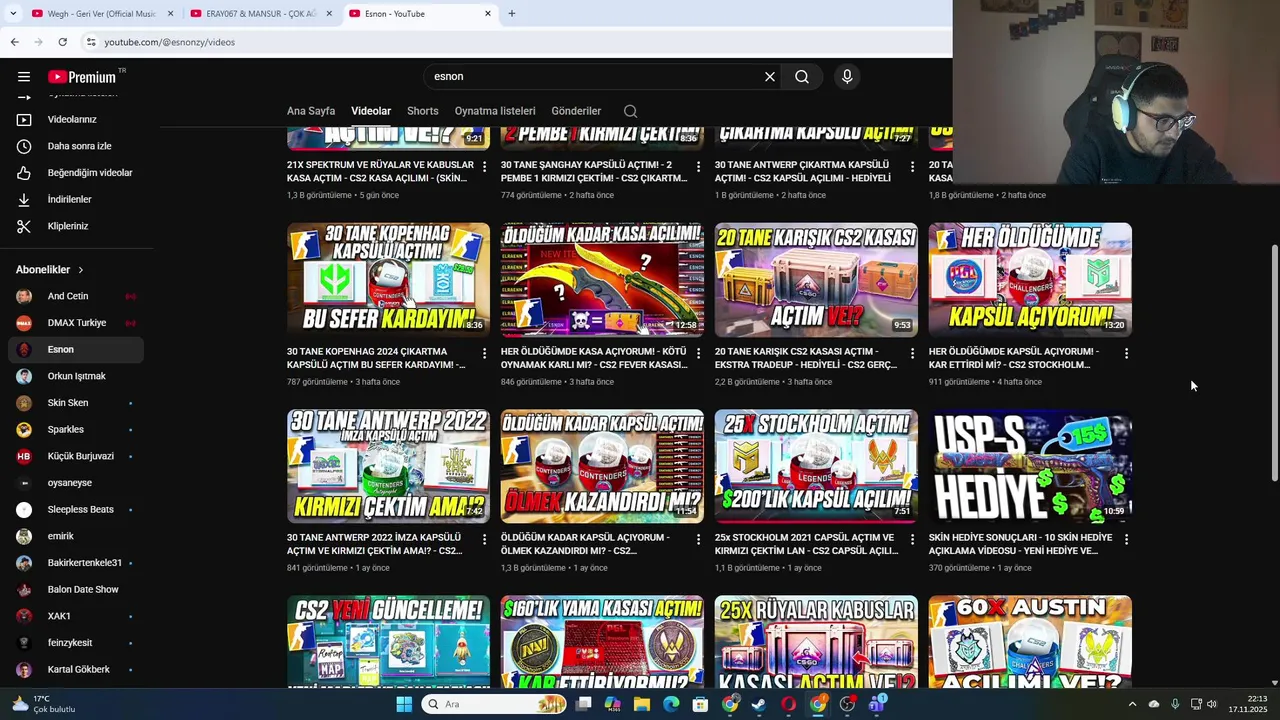Open options for Her Öldüğümde Kapsül video

click(x=1126, y=353)
